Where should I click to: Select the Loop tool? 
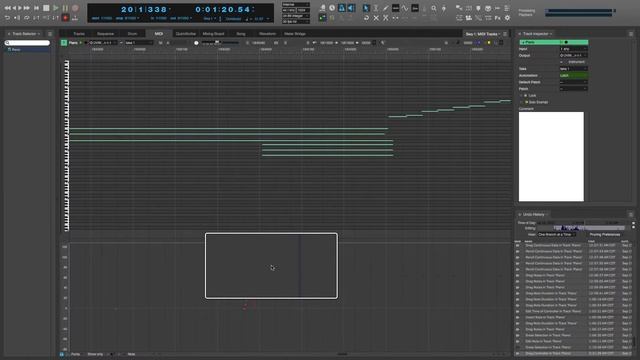(366, 18)
